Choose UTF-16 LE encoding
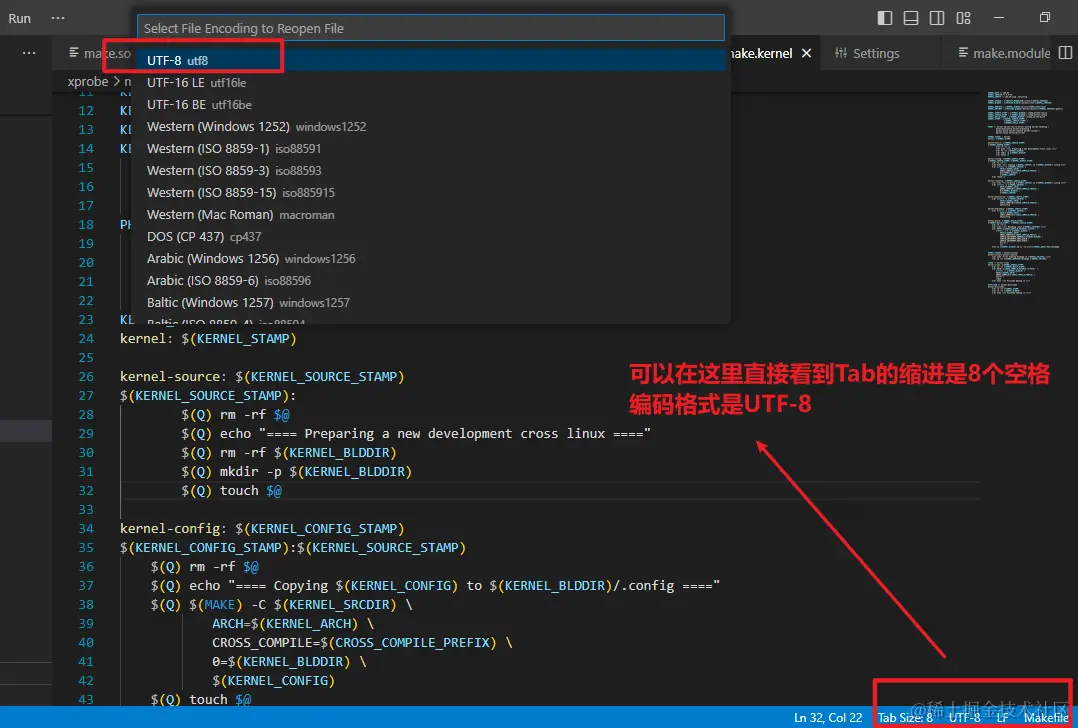The image size is (1078, 728). pos(430,82)
